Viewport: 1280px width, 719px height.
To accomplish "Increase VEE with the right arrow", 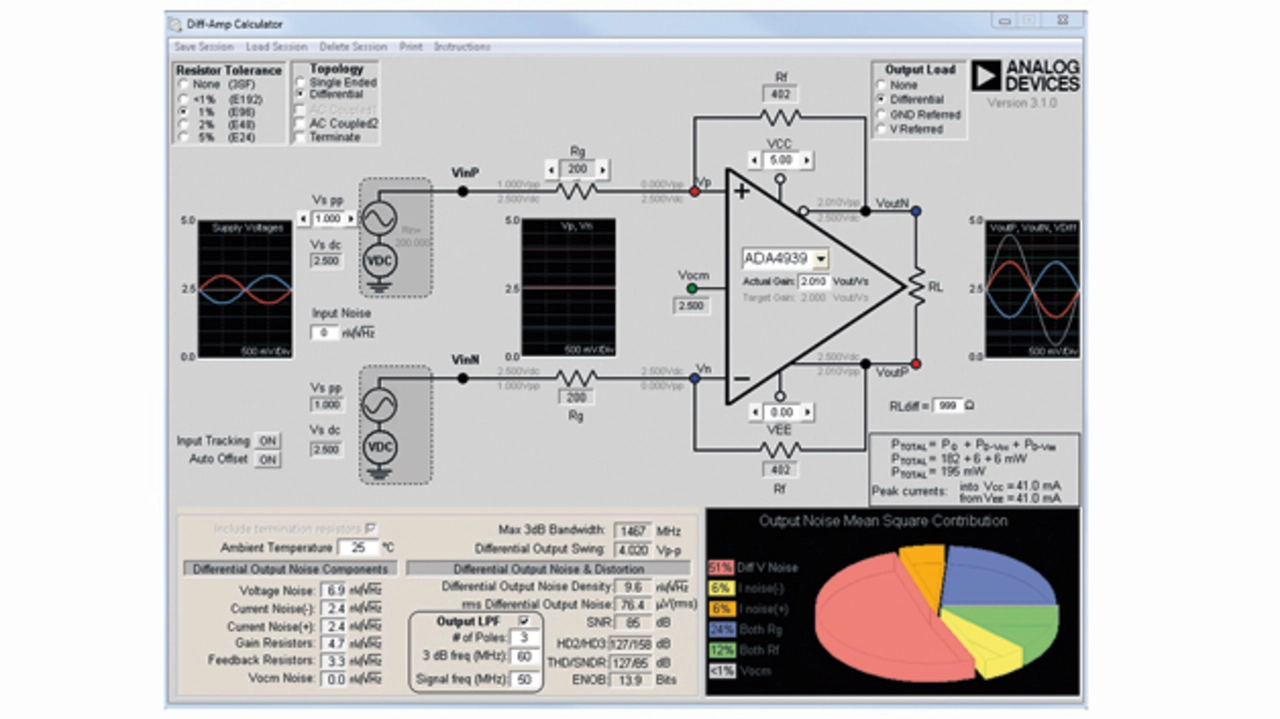I will click(x=807, y=412).
